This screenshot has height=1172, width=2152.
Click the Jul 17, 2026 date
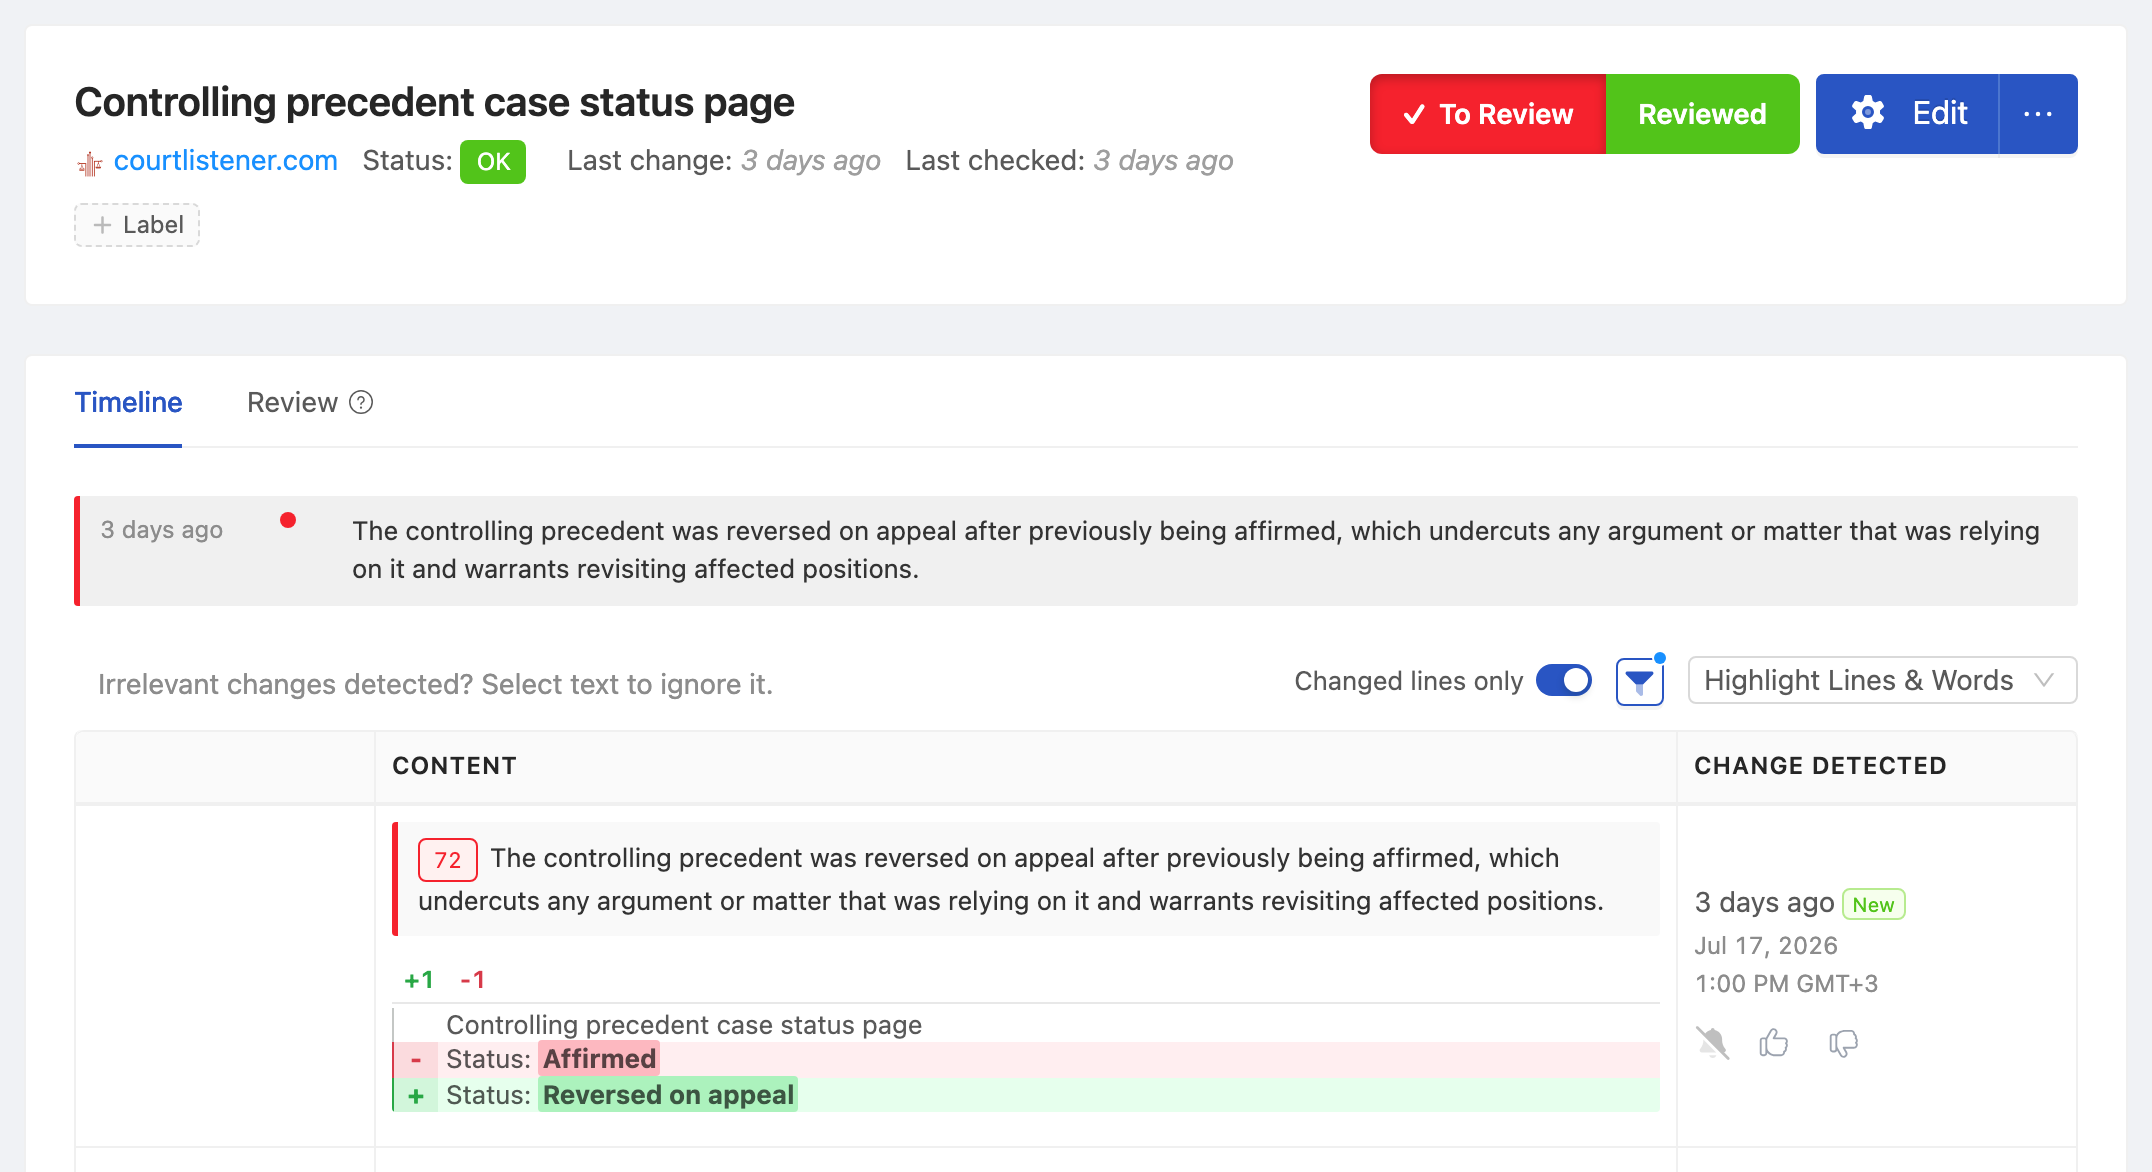click(x=1766, y=946)
